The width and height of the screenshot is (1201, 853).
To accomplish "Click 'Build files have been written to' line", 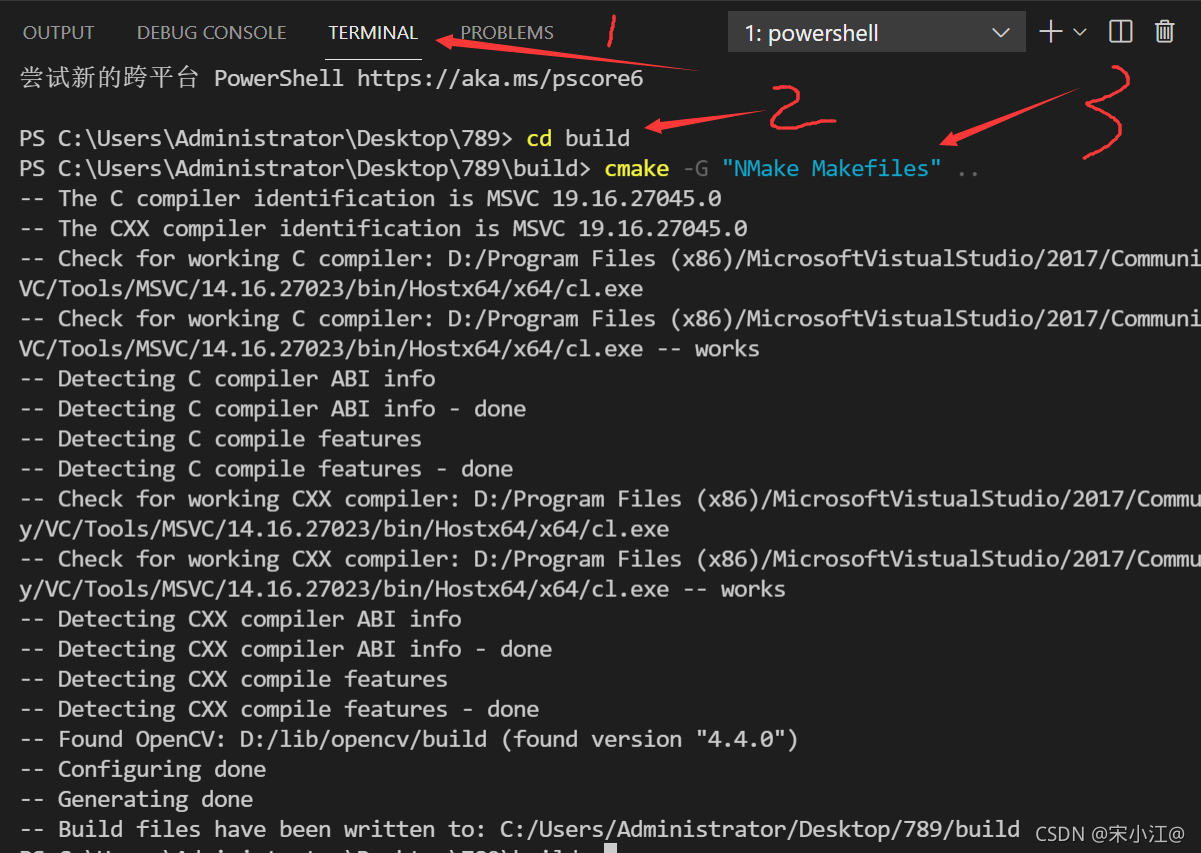I will (x=520, y=828).
